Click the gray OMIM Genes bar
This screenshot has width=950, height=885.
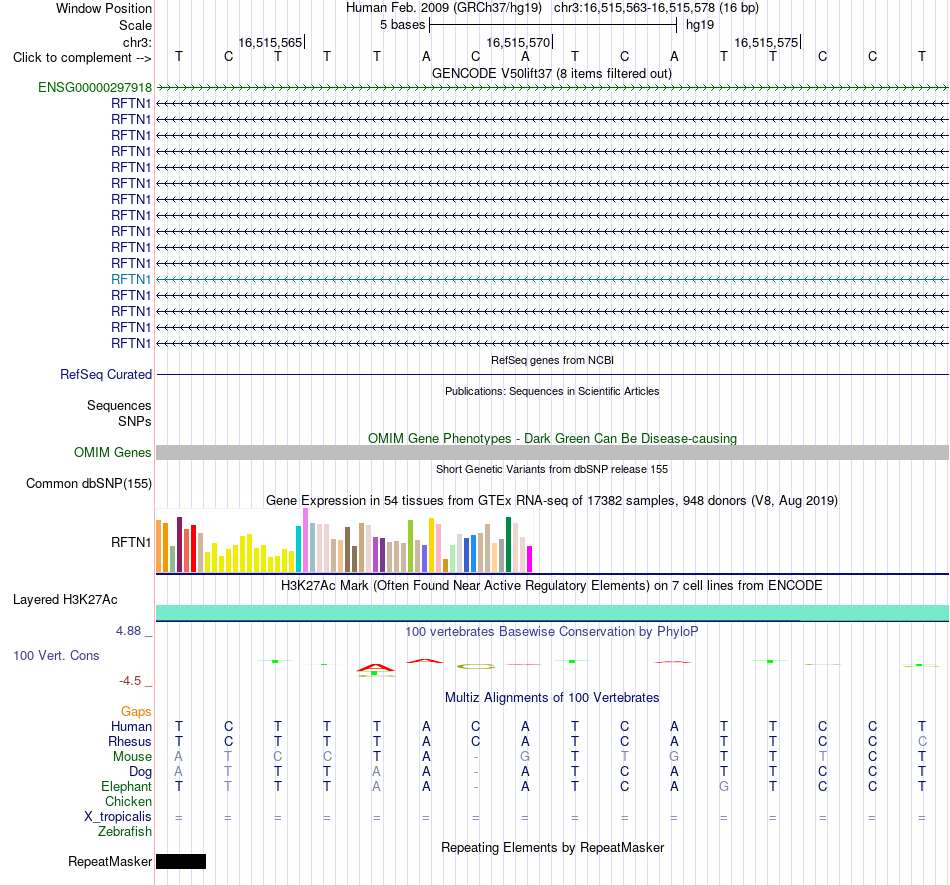coord(553,452)
